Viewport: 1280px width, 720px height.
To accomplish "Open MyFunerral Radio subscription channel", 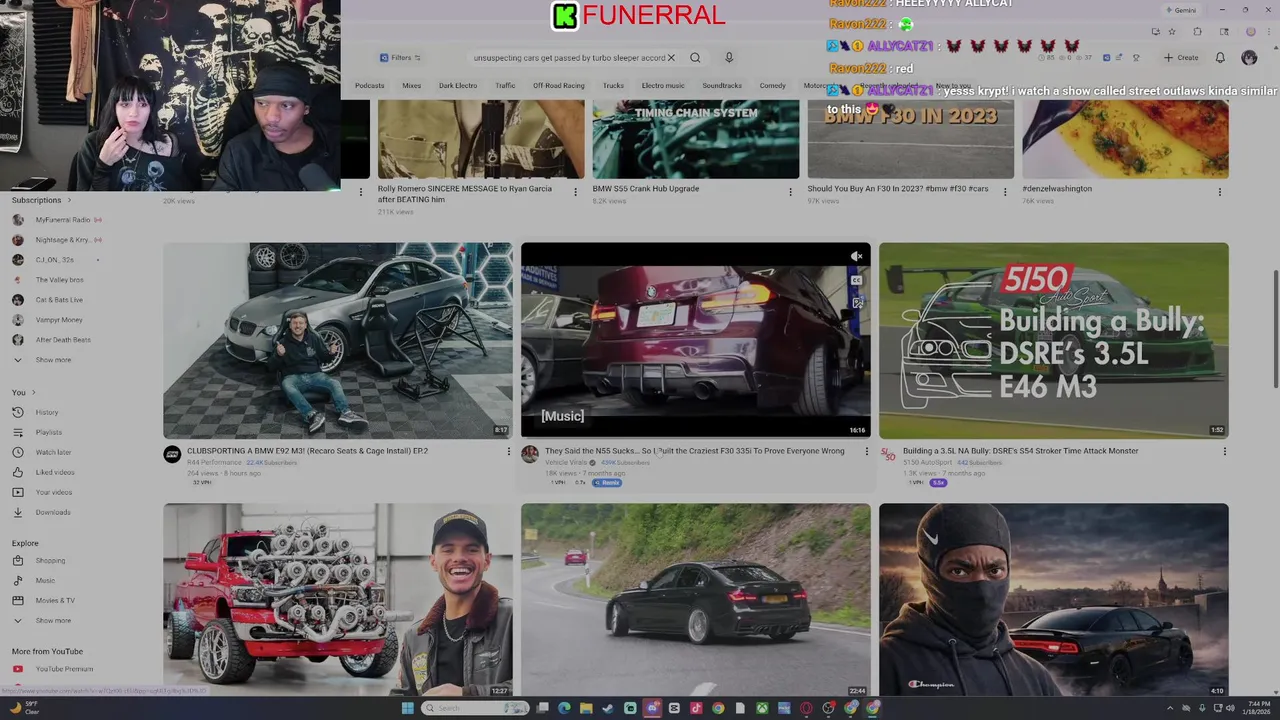I will [62, 220].
